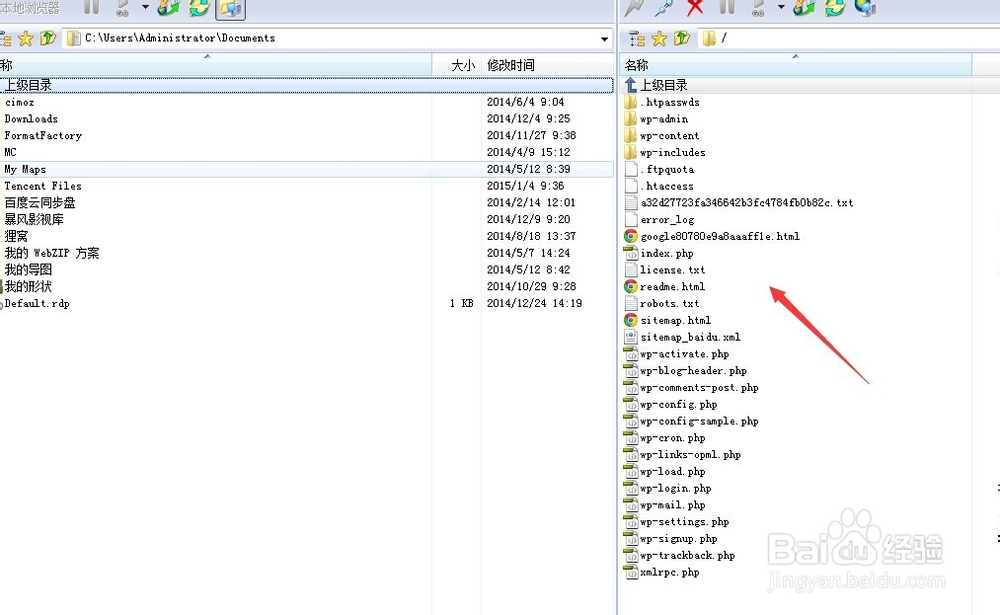Sort remote files by 名称 column header

[796, 65]
